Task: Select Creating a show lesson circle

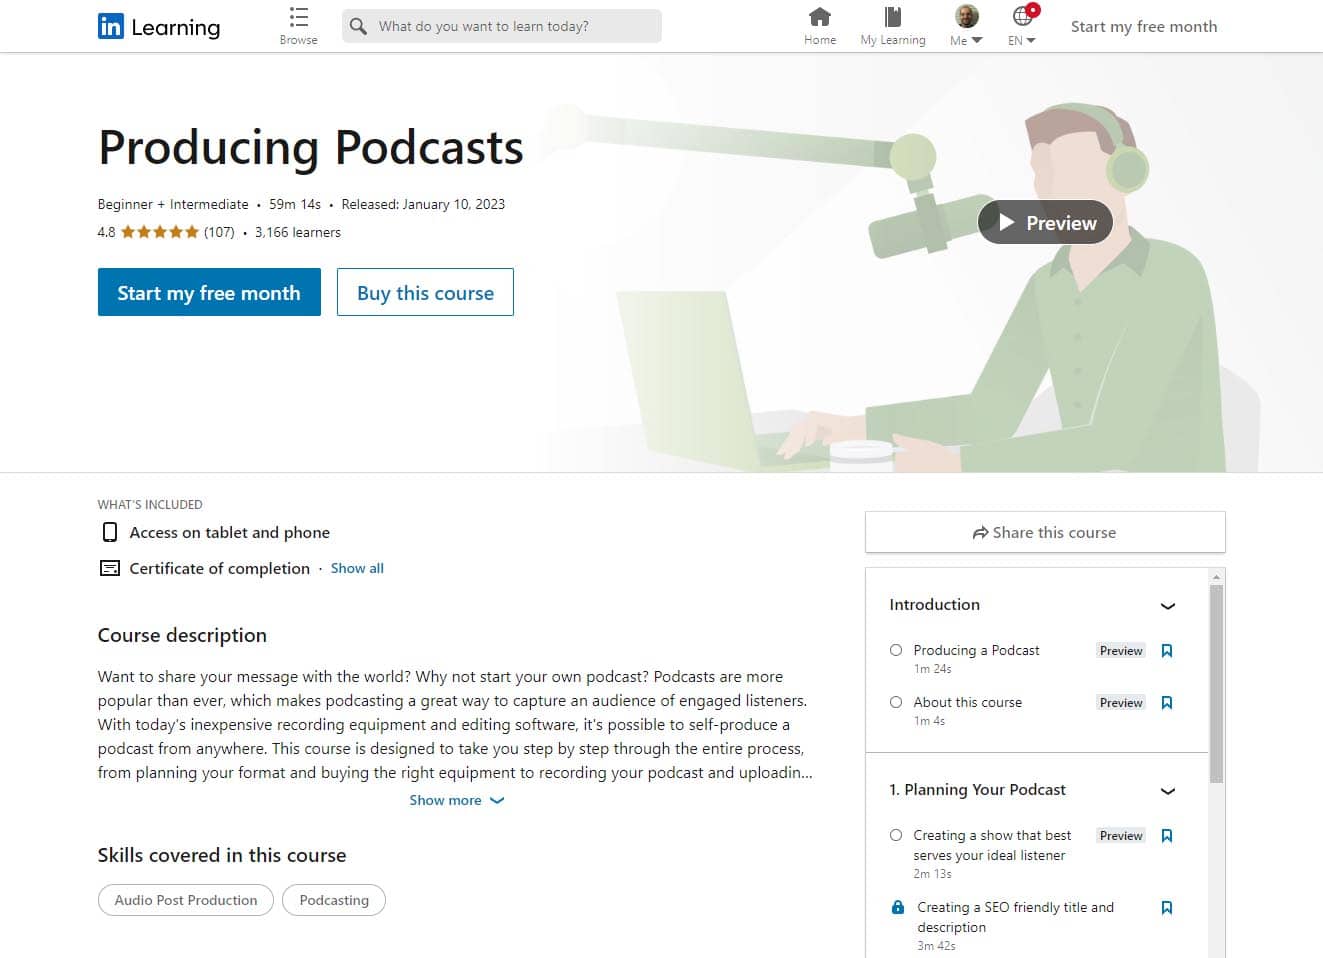Action: point(896,835)
